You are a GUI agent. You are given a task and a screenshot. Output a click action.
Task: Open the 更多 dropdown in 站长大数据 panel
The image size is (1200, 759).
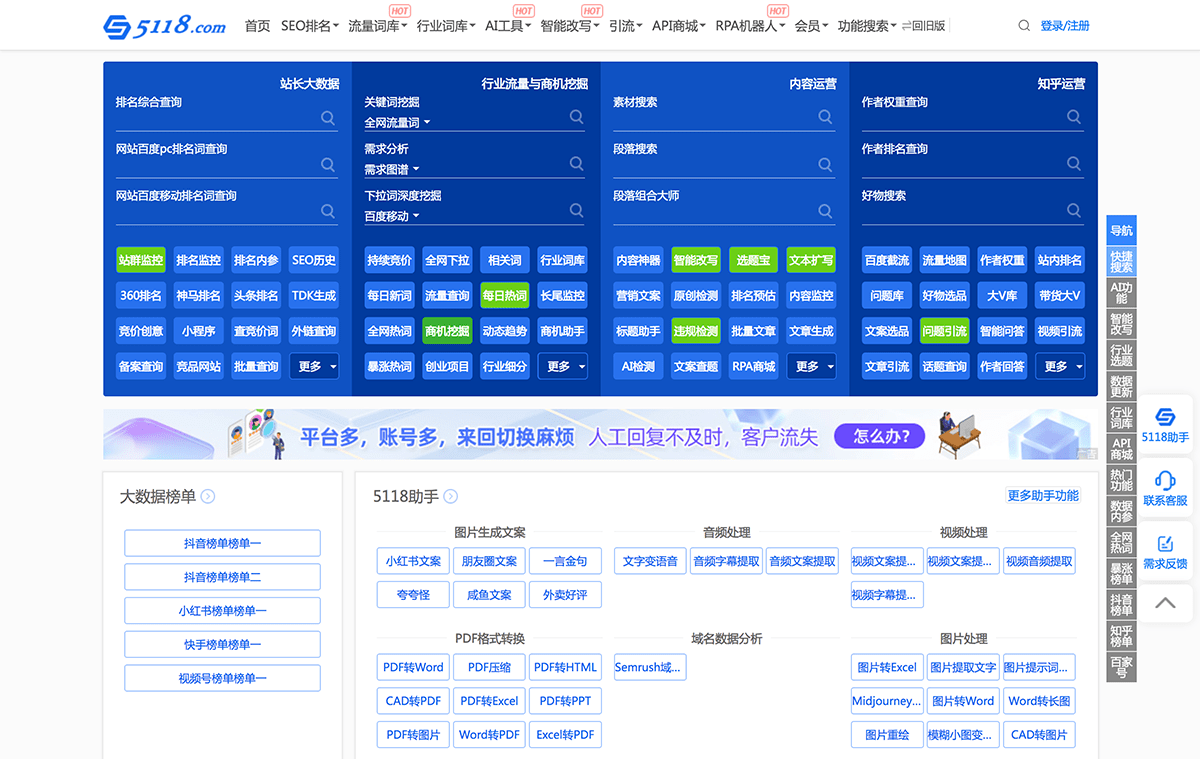click(x=314, y=367)
